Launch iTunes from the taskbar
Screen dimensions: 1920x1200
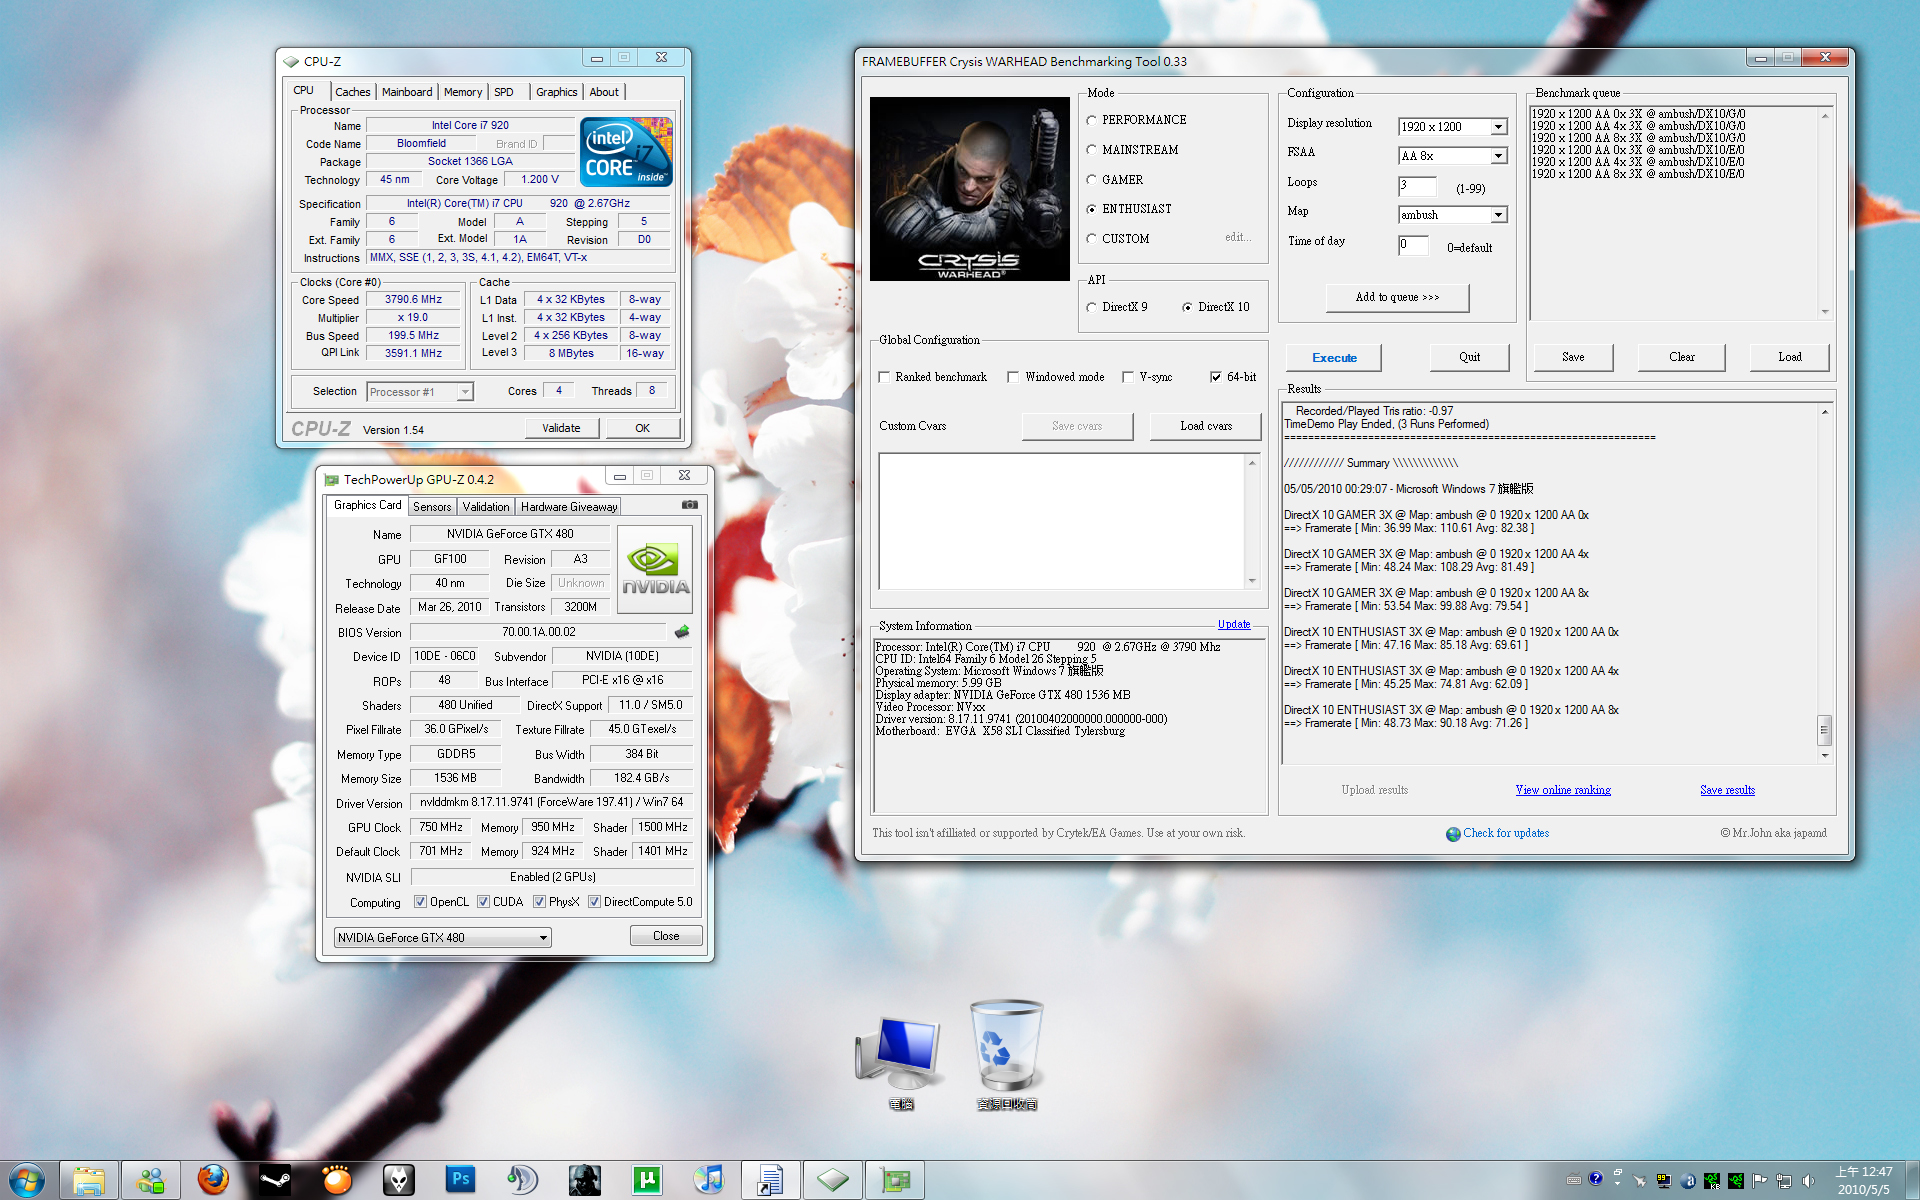pyautogui.click(x=709, y=1180)
